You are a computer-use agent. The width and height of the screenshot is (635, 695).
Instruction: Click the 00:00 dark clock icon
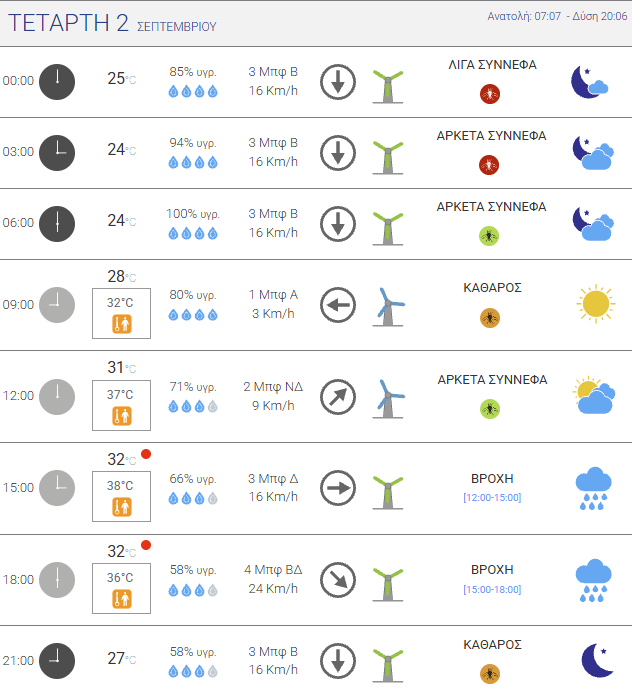click(x=57, y=82)
